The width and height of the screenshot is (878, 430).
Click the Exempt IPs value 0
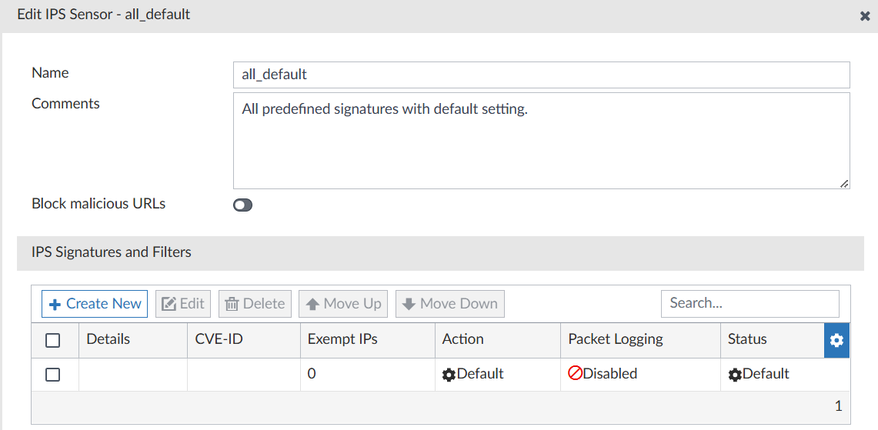click(313, 374)
